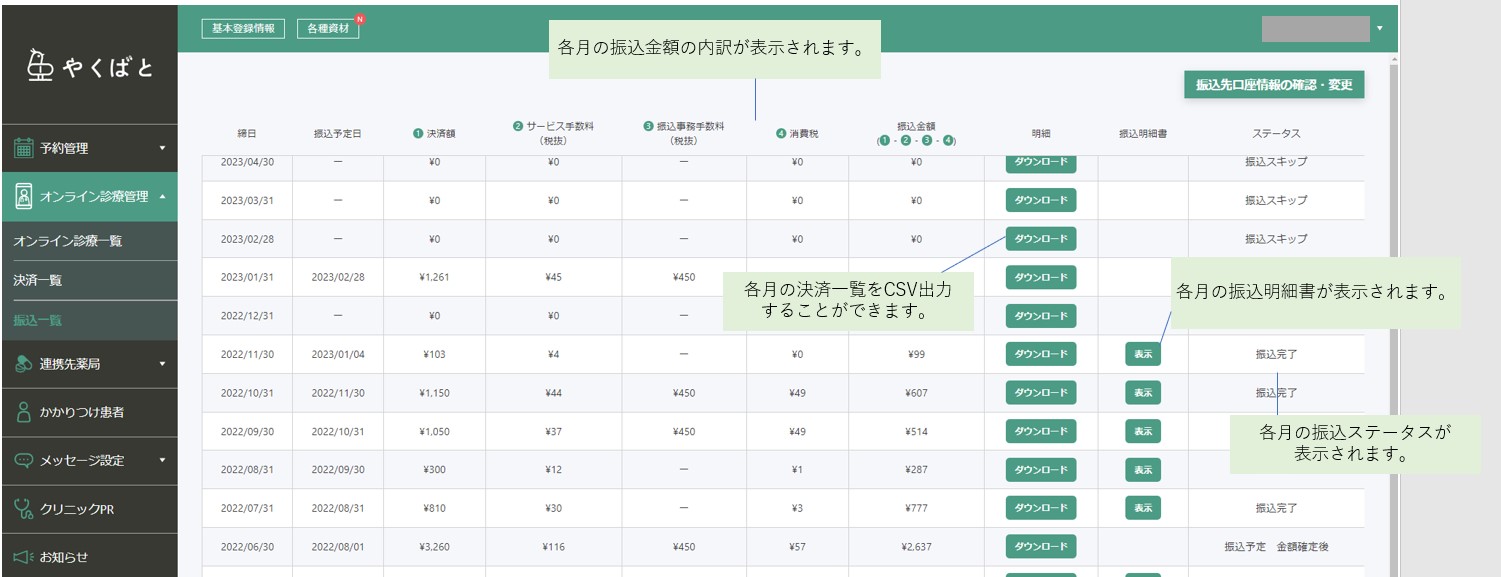The width and height of the screenshot is (1501, 577).
Task: Click the ¥57 consumption tax cell
Action: tap(797, 547)
